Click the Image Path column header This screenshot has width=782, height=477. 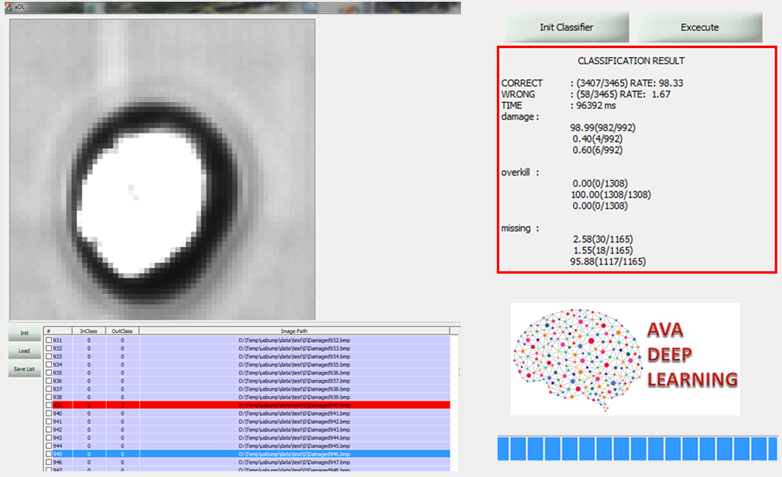point(294,331)
